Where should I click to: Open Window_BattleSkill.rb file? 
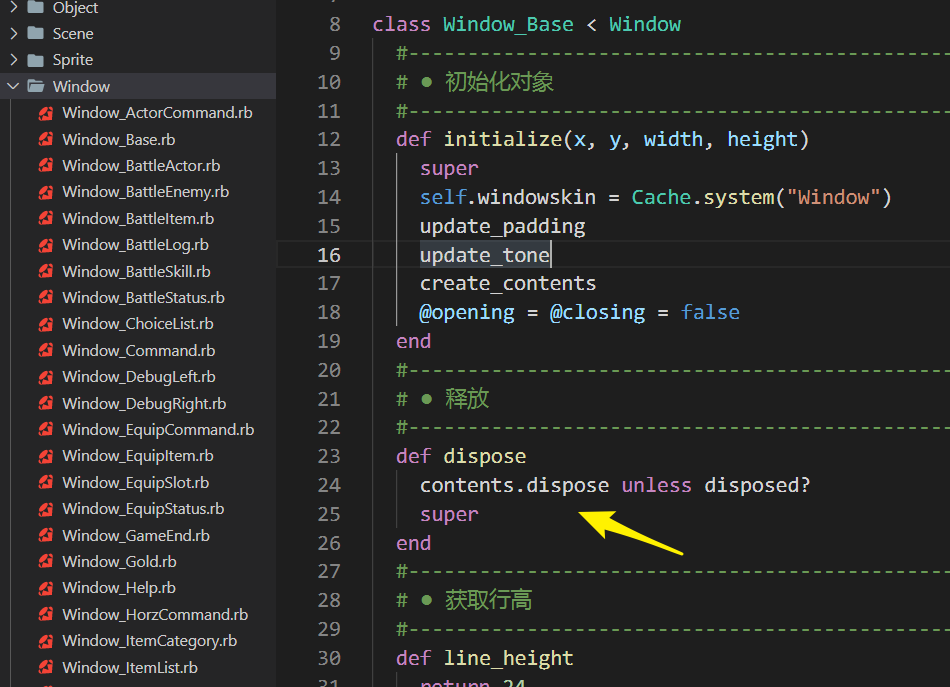[x=136, y=271]
